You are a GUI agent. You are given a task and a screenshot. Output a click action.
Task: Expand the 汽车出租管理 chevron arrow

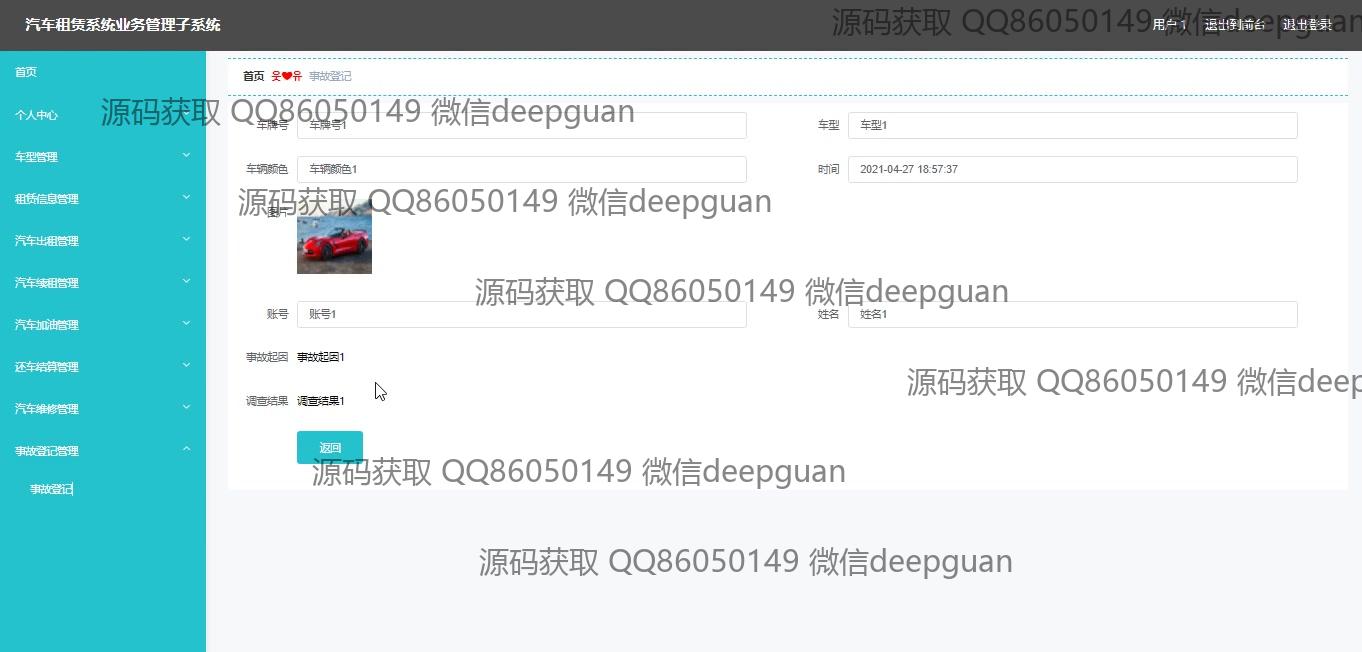click(x=186, y=239)
